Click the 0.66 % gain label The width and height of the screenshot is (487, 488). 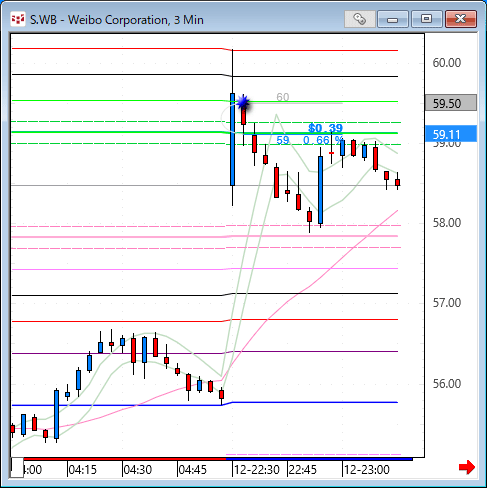pyautogui.click(x=323, y=140)
